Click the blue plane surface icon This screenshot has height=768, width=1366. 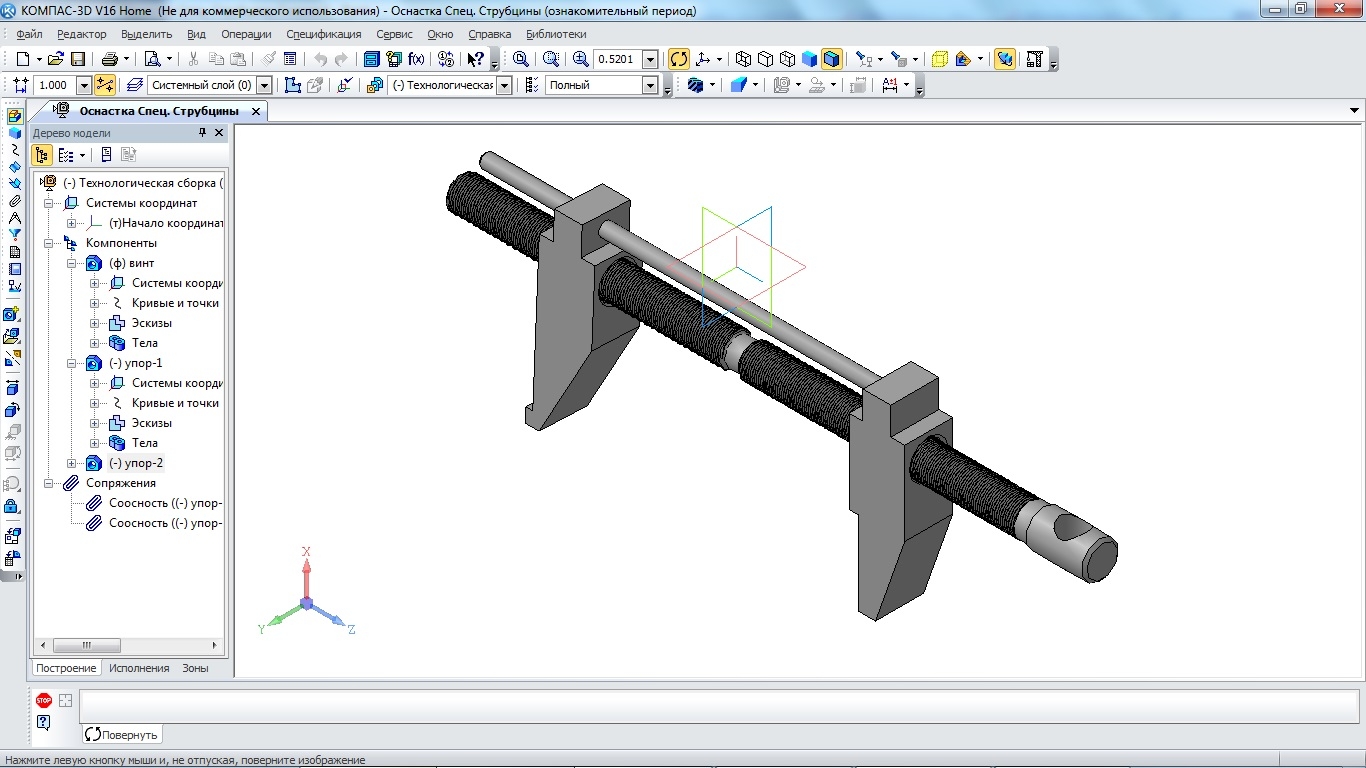pos(739,85)
